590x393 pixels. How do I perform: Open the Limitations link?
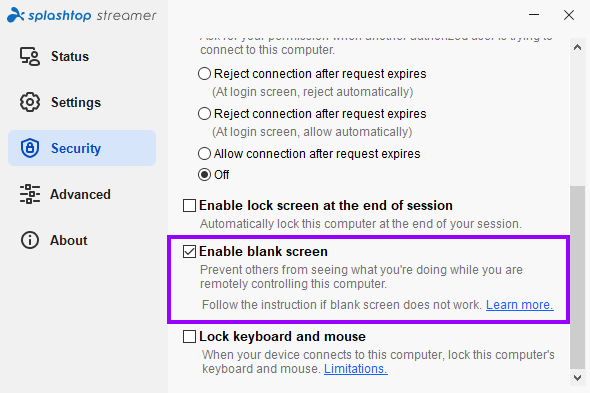[356, 369]
